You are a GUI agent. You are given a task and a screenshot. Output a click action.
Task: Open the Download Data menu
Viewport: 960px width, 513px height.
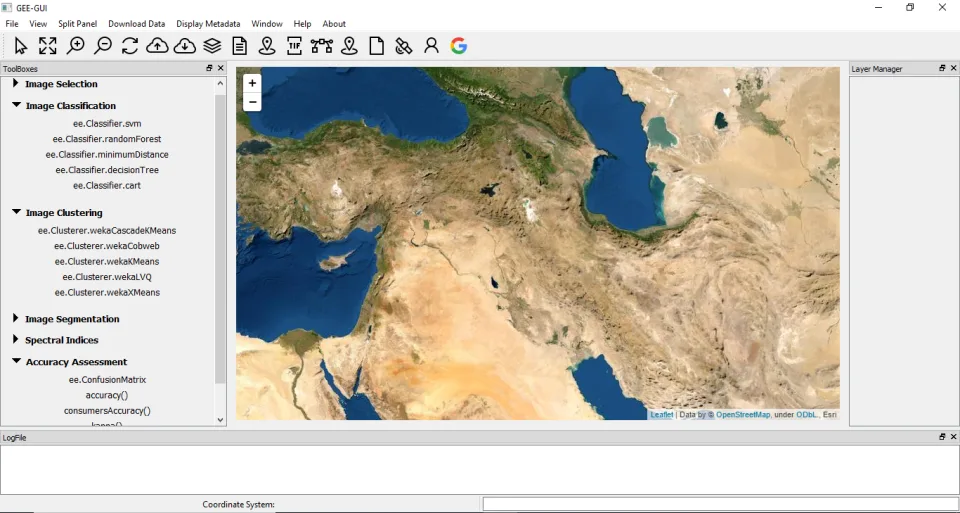pyautogui.click(x=137, y=24)
